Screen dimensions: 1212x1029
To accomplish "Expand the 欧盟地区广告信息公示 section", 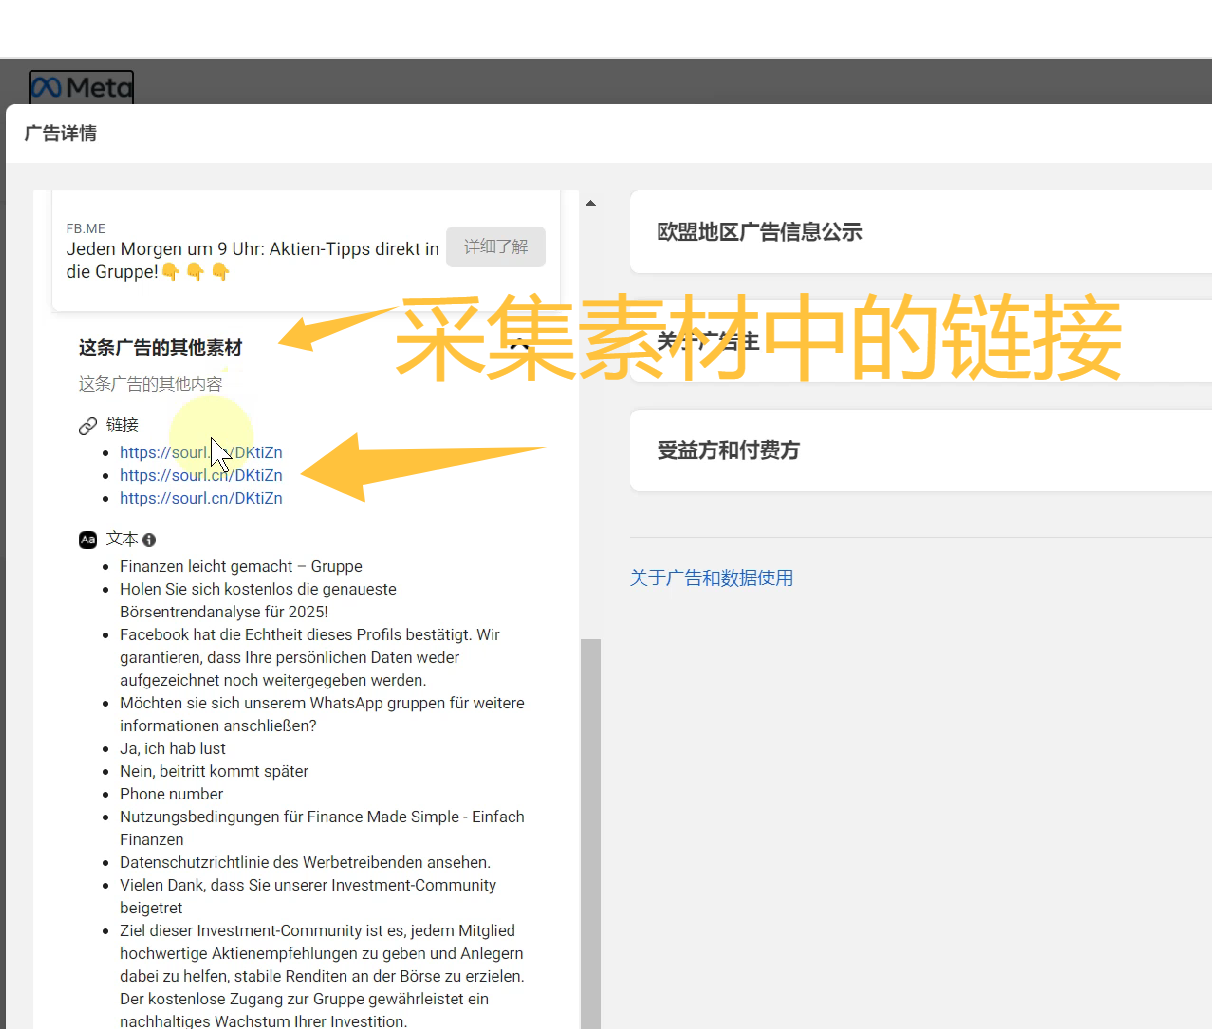I will click(x=760, y=233).
